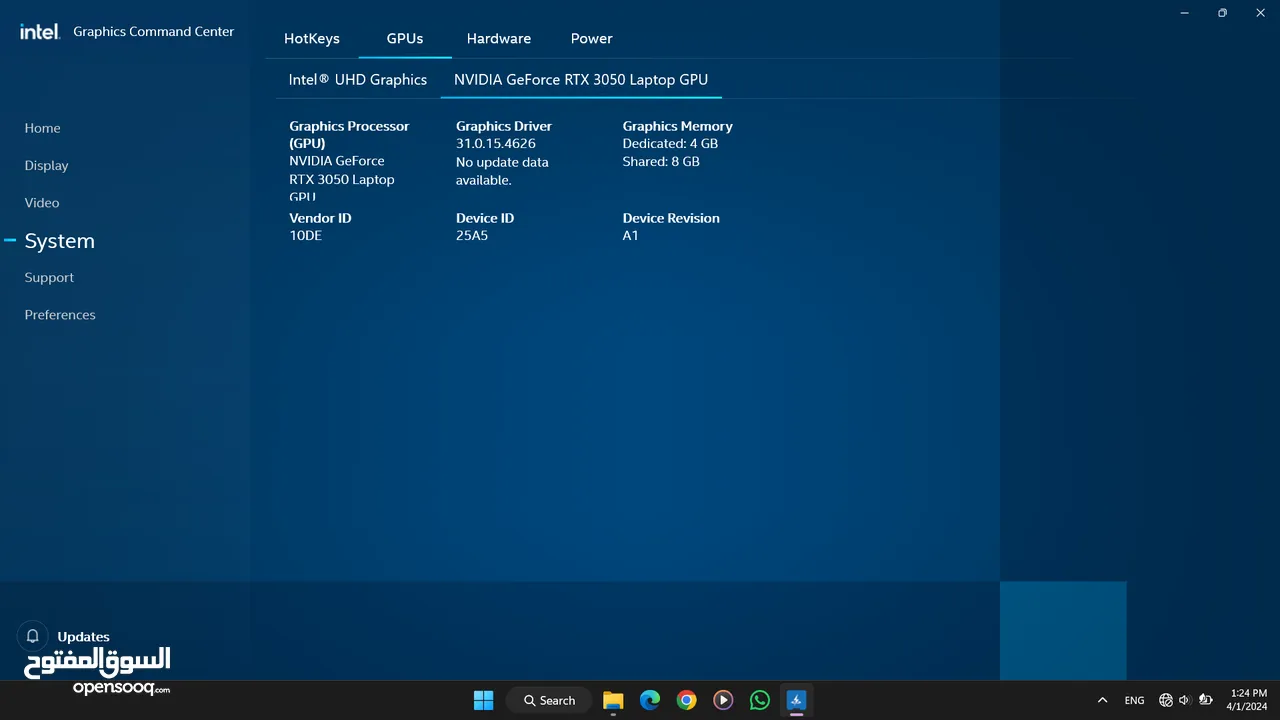Open the Support section
The width and height of the screenshot is (1280, 720).
coord(49,277)
